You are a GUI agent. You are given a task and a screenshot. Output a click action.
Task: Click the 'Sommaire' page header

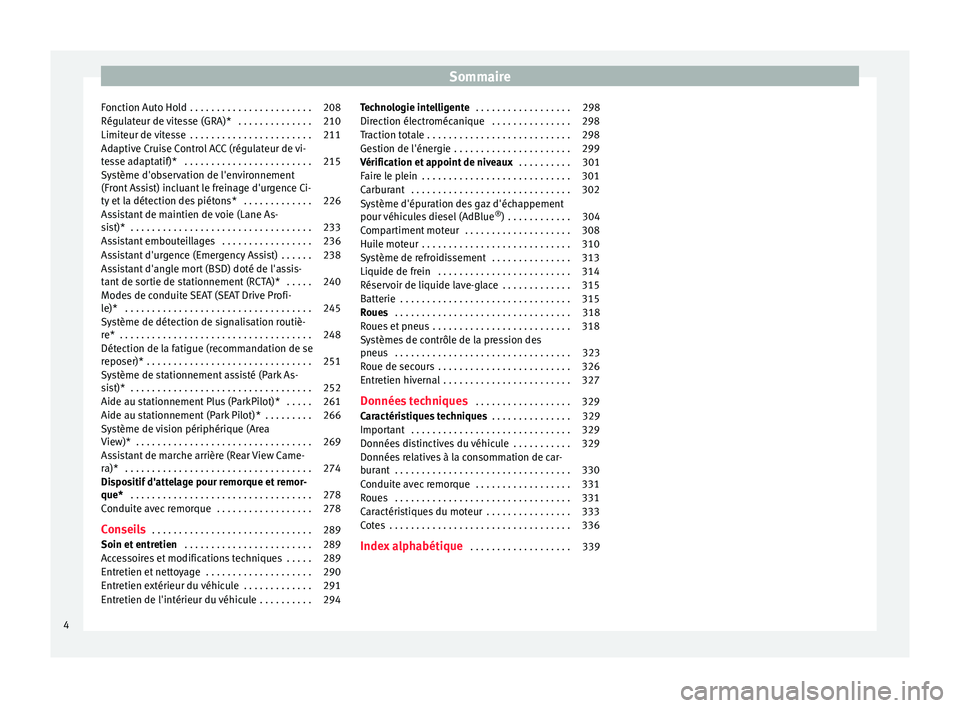(x=480, y=77)
